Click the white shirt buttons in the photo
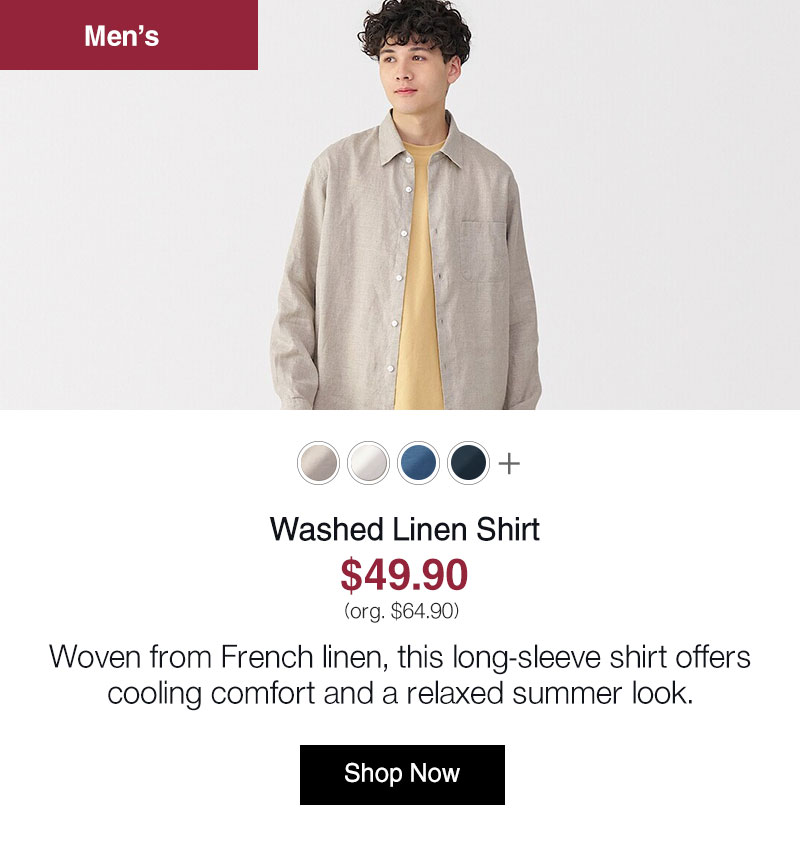This screenshot has height=859, width=800. pos(402,263)
